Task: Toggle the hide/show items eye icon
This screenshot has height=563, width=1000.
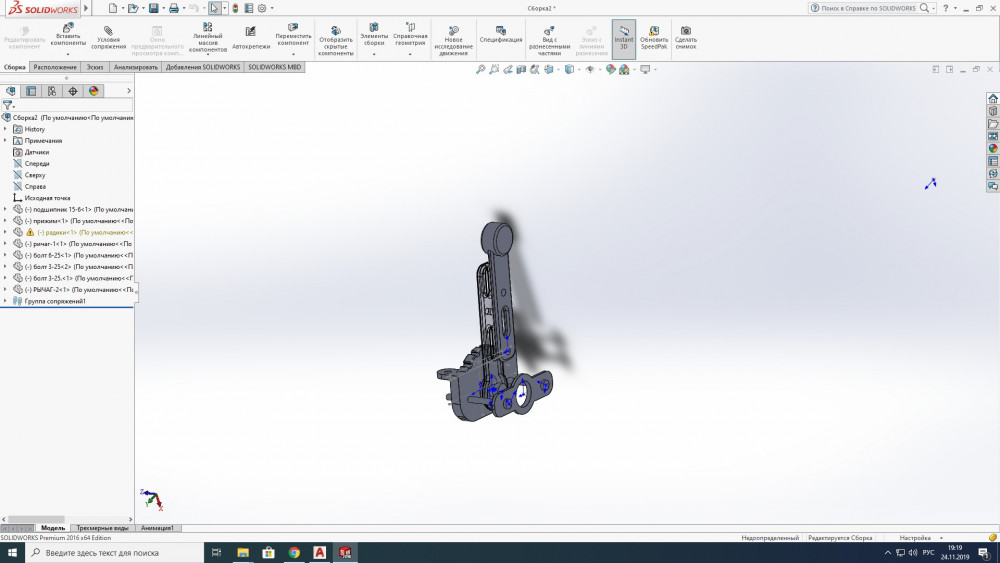Action: (x=589, y=70)
